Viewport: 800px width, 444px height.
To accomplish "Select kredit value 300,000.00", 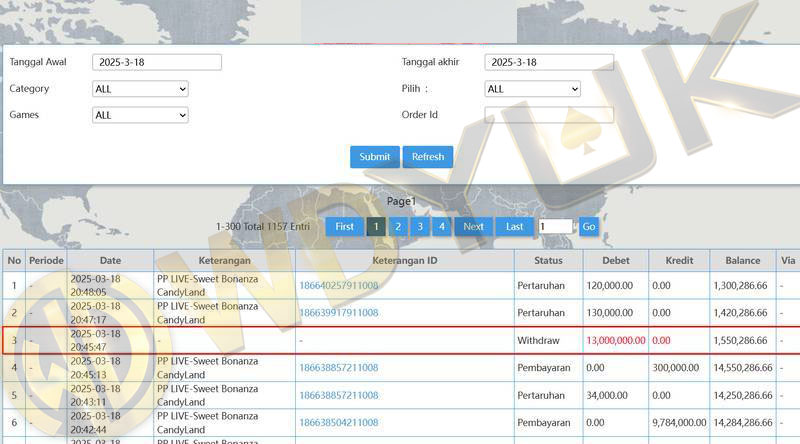I will point(676,367).
